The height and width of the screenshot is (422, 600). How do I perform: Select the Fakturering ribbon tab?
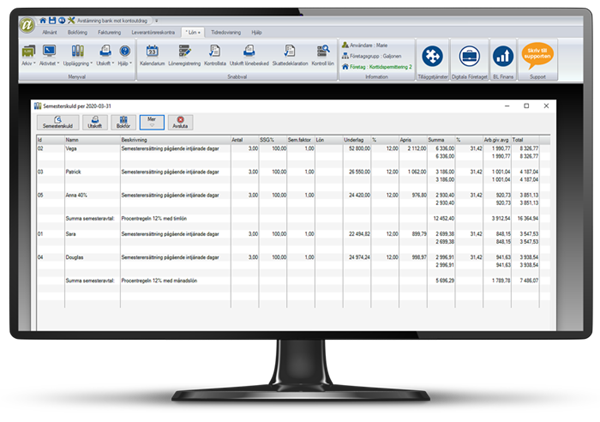[108, 32]
